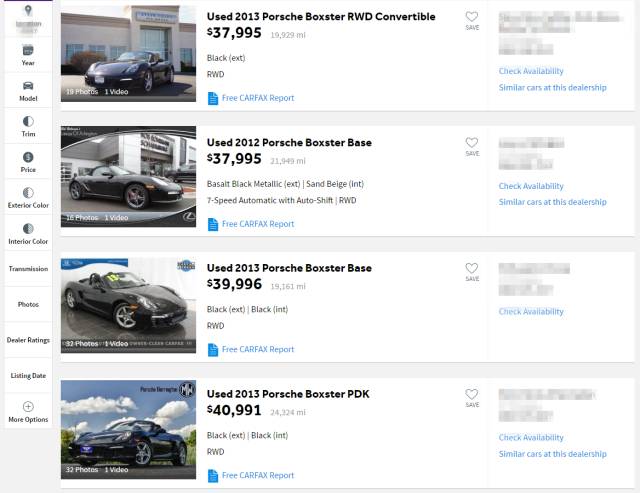640x493 pixels.
Task: Save the 2013 Boxster Base $39,996 listing
Action: point(472,272)
